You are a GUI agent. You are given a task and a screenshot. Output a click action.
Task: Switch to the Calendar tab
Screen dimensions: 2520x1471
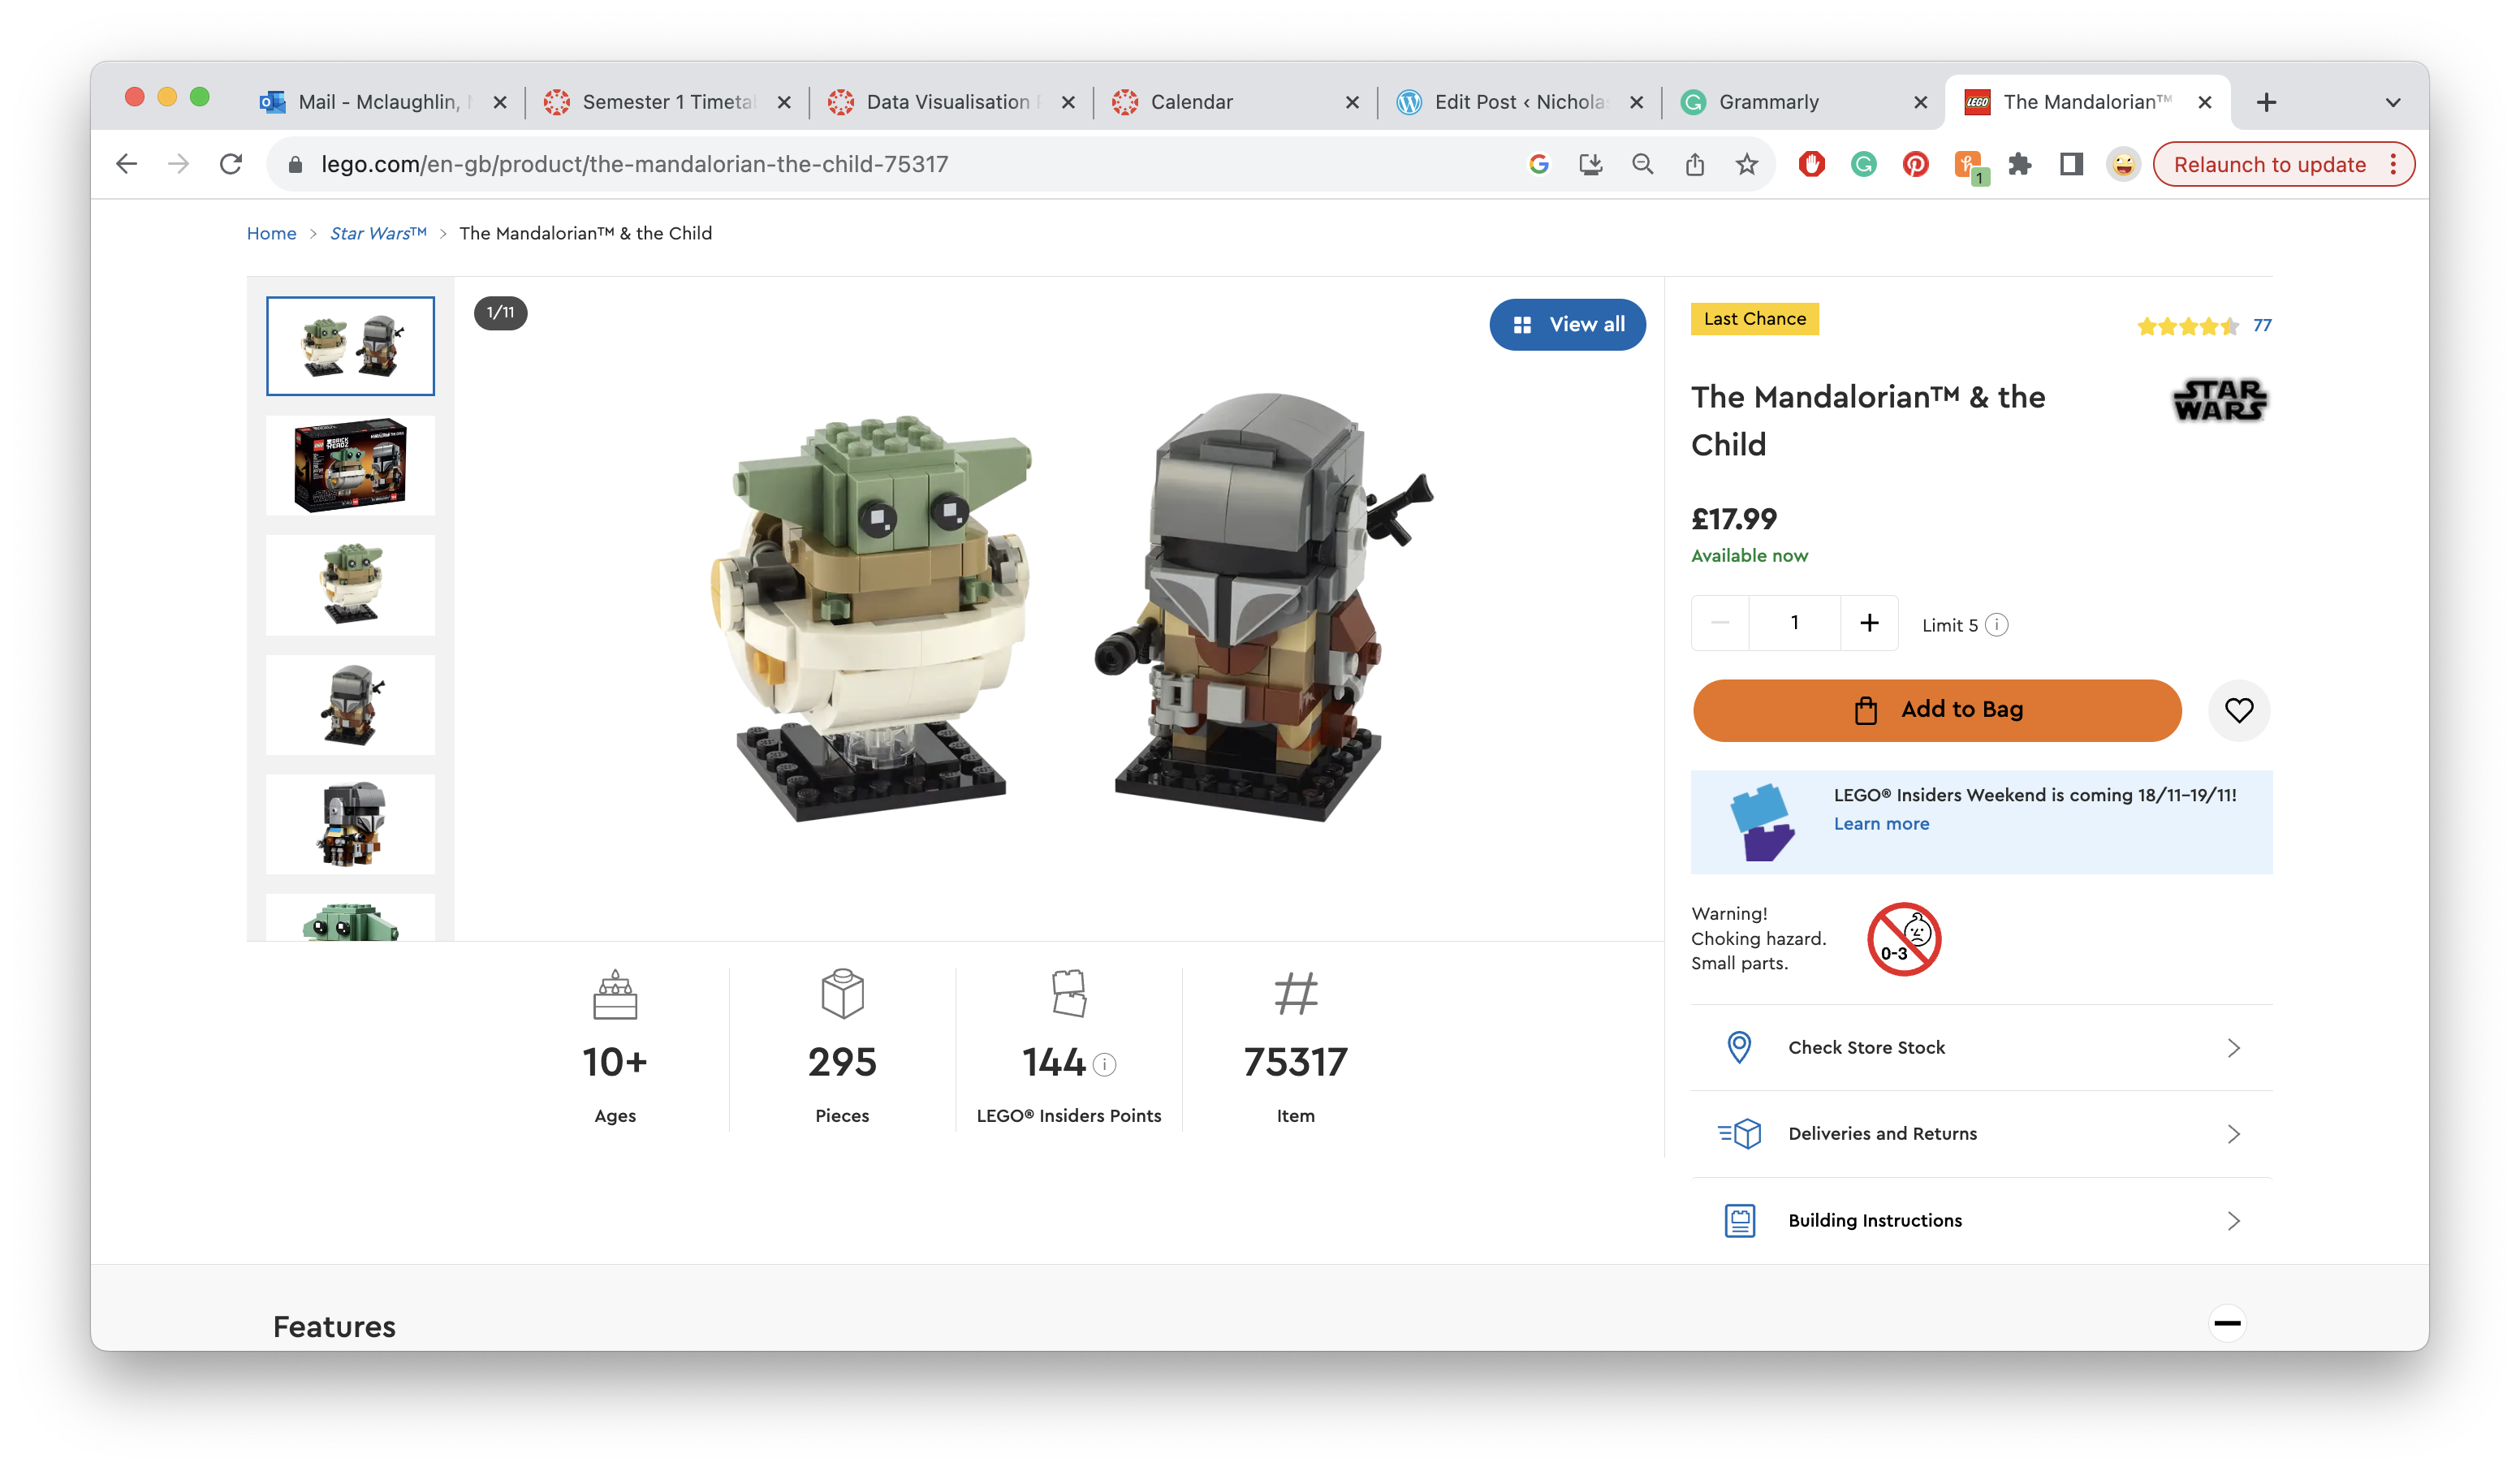[1191, 102]
